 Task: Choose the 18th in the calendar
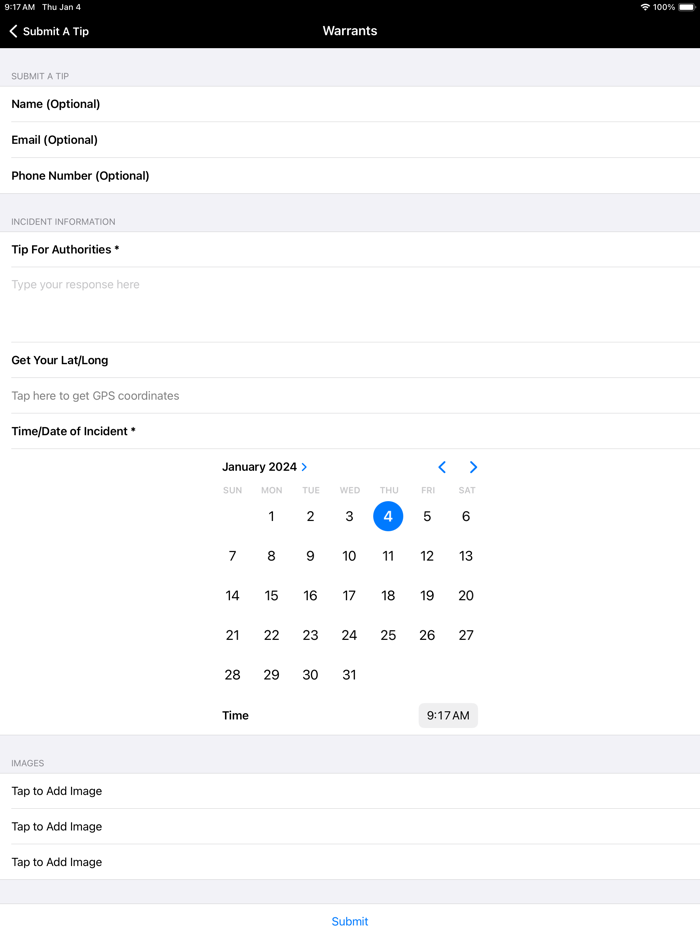tap(388, 596)
